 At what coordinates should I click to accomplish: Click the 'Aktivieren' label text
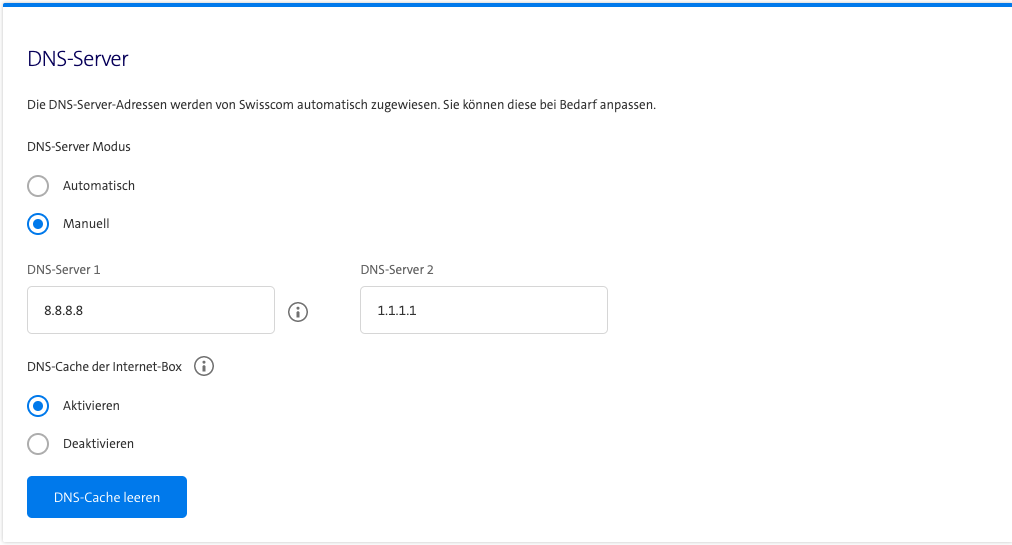coord(91,406)
